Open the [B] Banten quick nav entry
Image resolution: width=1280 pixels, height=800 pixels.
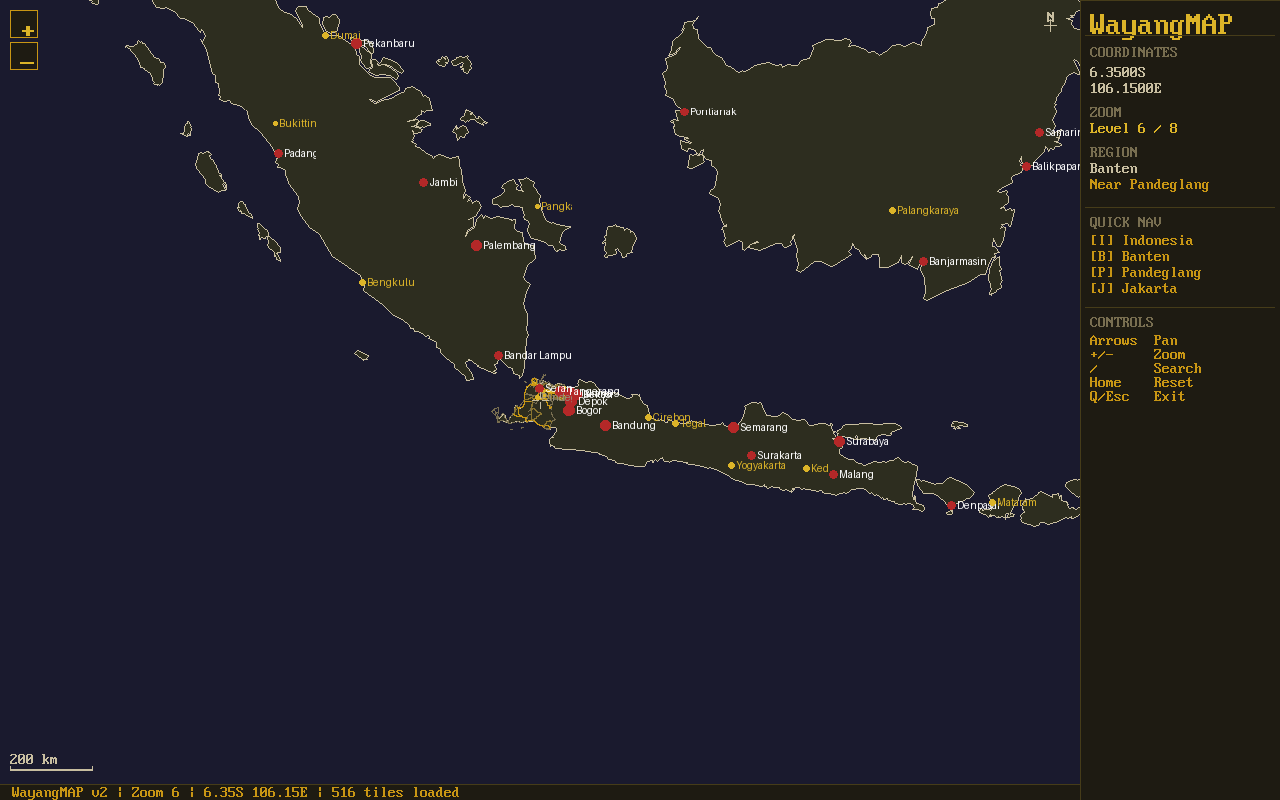(x=1129, y=256)
